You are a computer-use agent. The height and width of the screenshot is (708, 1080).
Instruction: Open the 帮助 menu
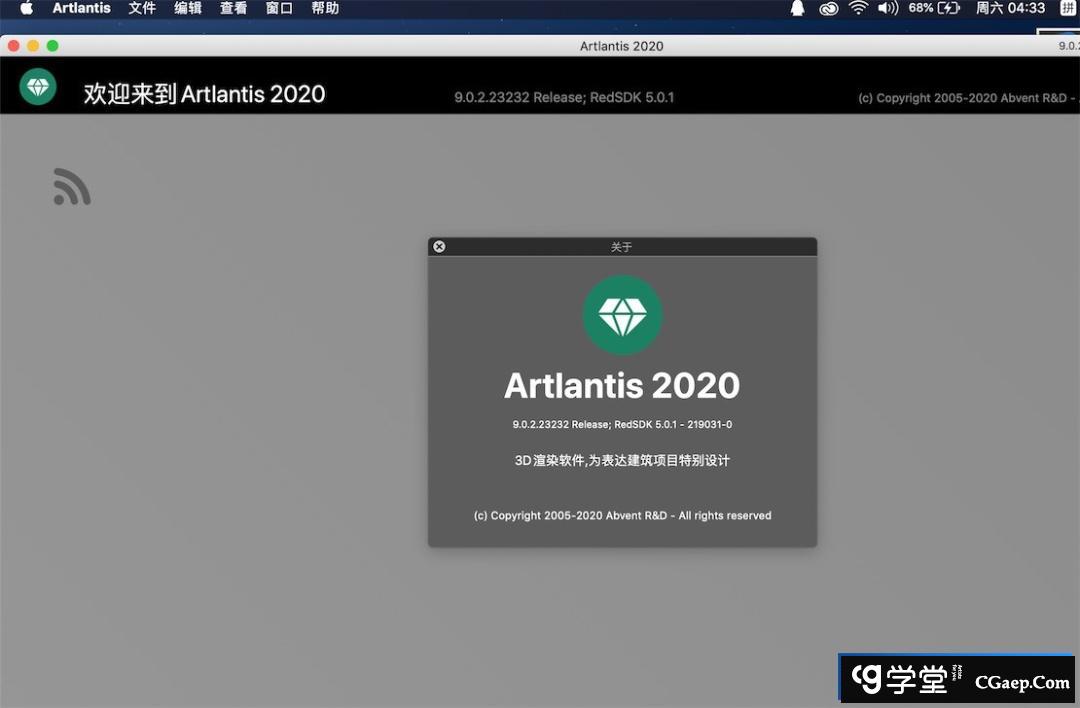pos(325,8)
